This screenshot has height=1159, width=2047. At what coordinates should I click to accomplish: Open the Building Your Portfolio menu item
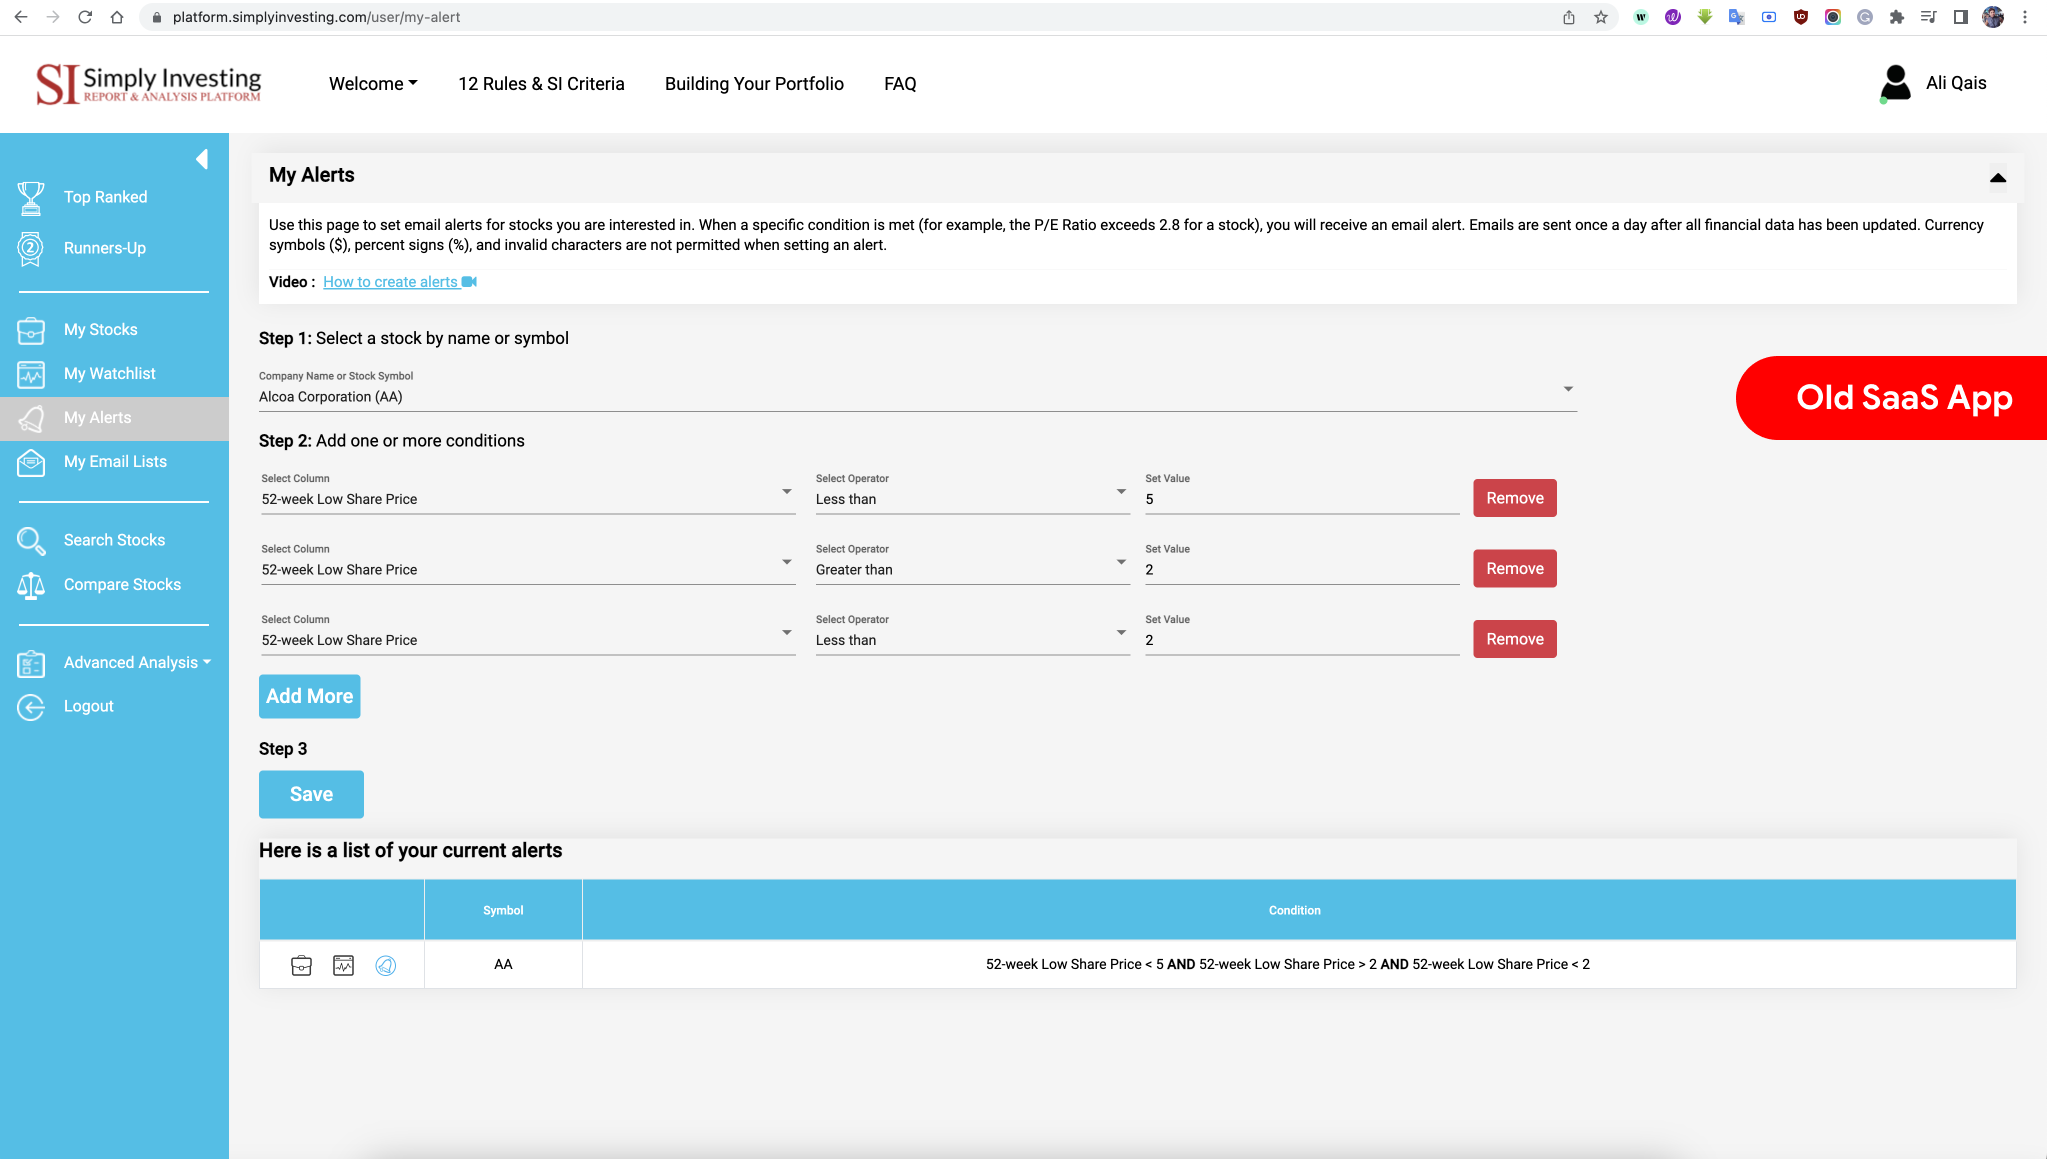tap(754, 84)
